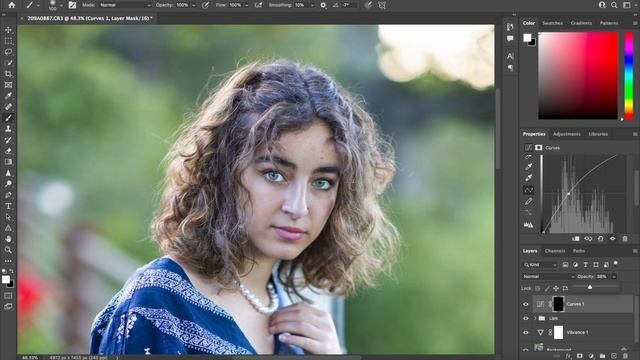Screen dimensions: 640x360
Task: Select the Horizontal Type tool
Action: (8, 206)
